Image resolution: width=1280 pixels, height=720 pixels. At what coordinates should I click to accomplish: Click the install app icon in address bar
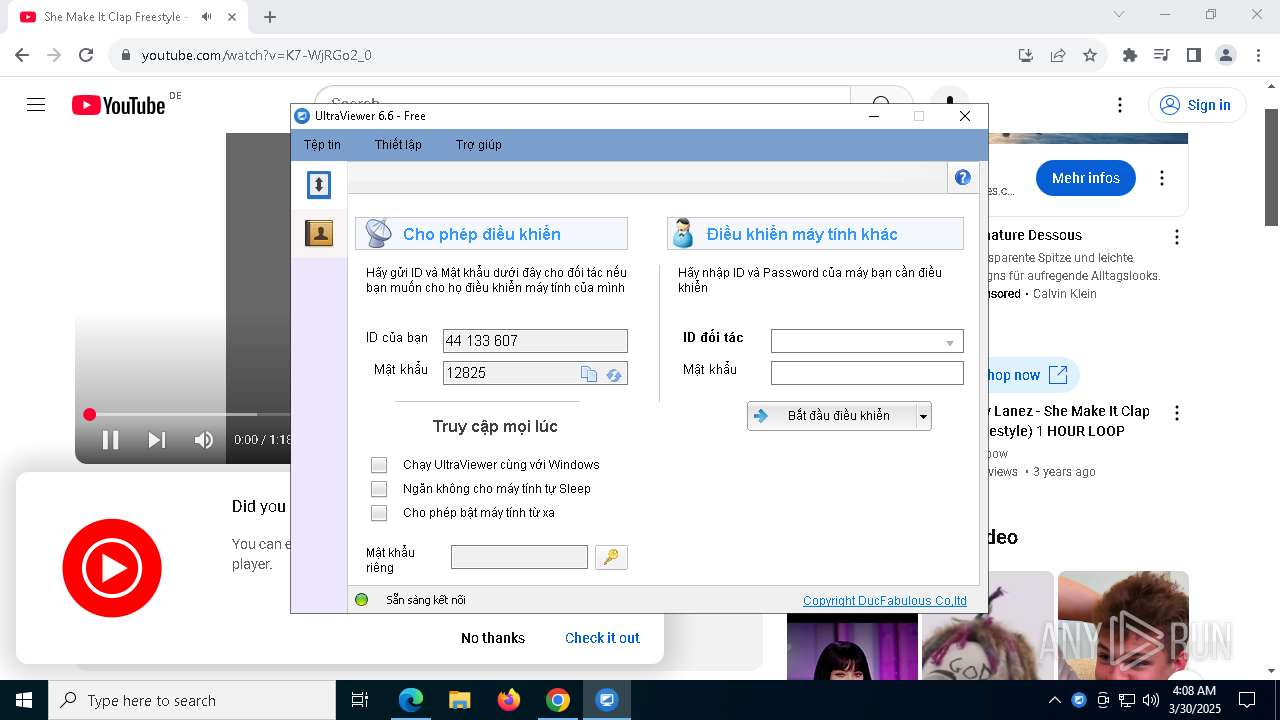(x=1026, y=55)
